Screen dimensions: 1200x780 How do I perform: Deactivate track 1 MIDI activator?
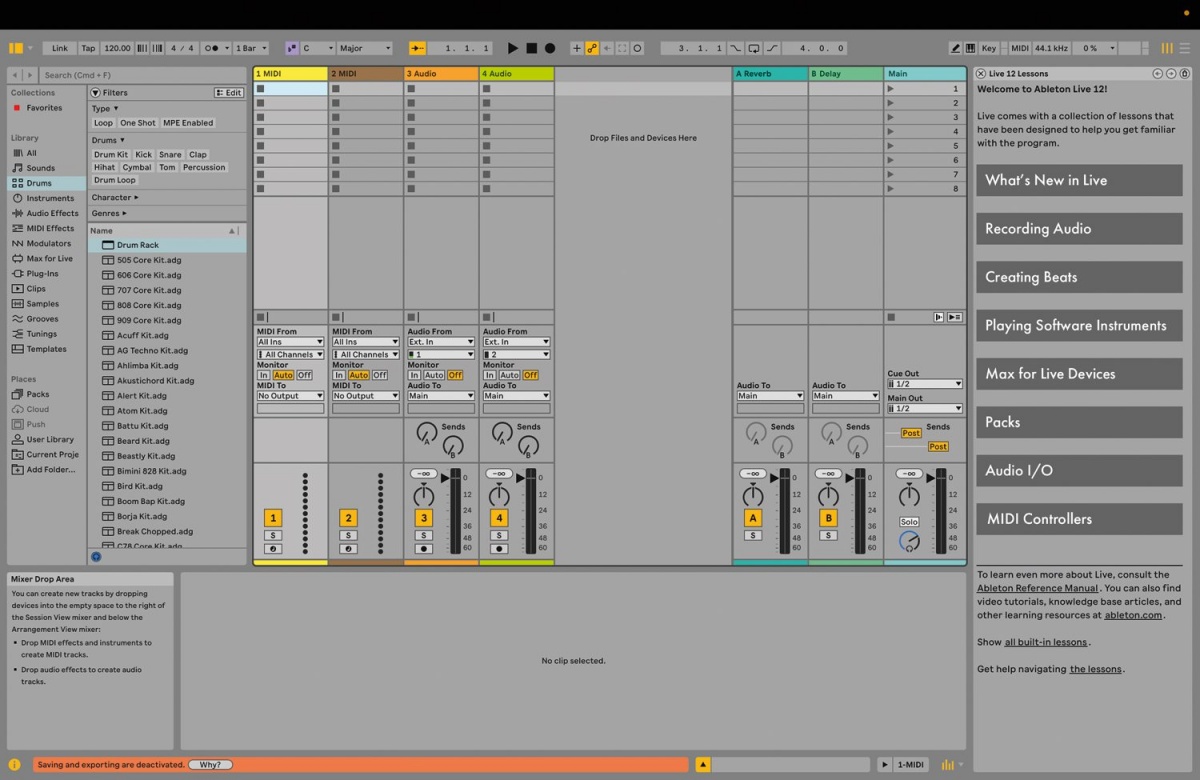click(273, 518)
